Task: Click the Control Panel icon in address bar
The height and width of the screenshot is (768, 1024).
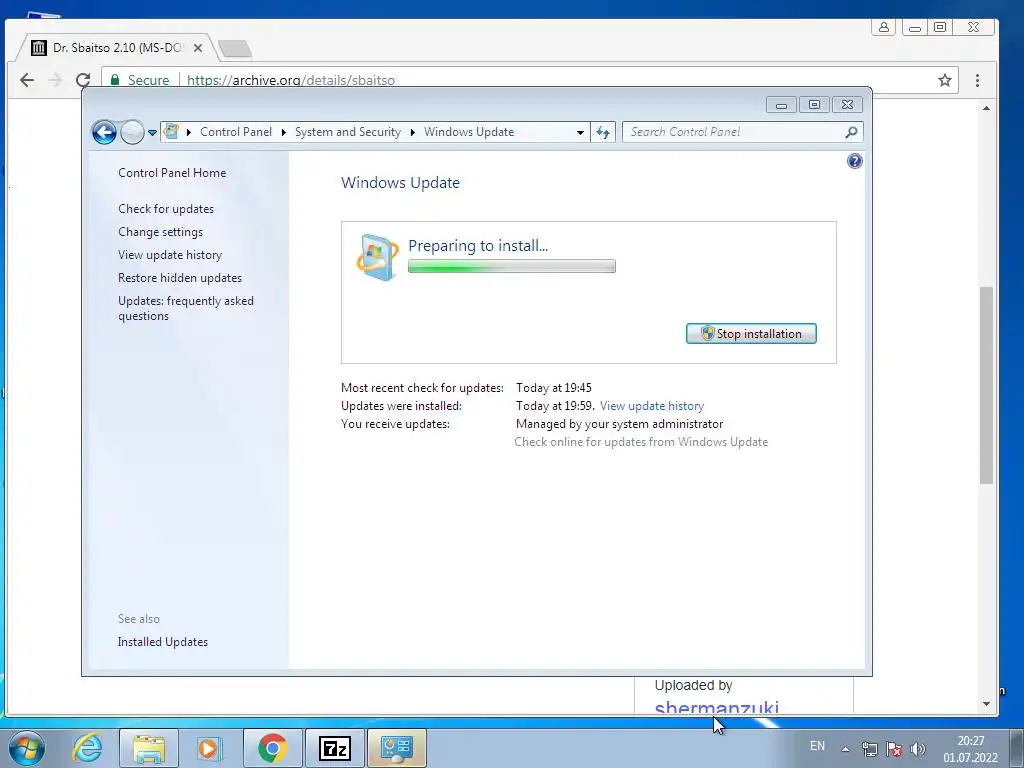Action: (171, 131)
